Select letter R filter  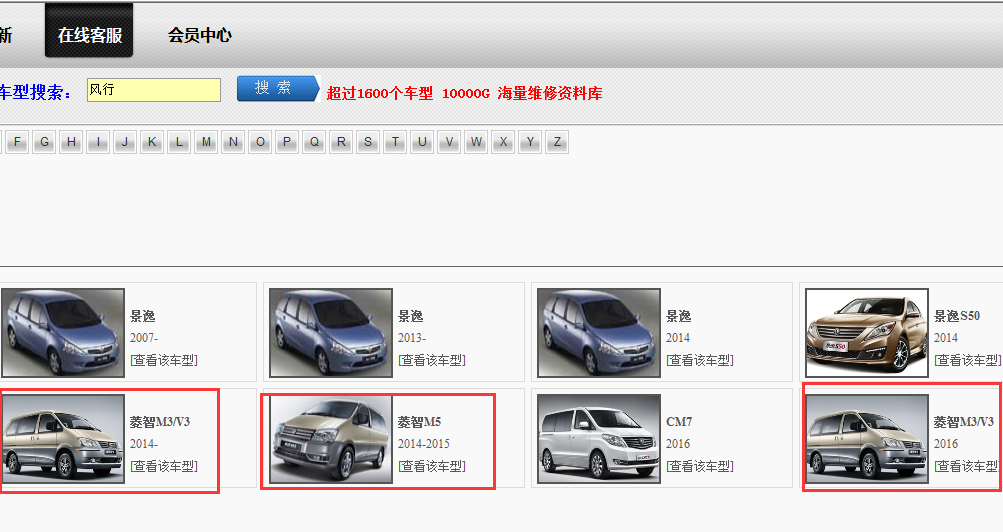pyautogui.click(x=341, y=142)
